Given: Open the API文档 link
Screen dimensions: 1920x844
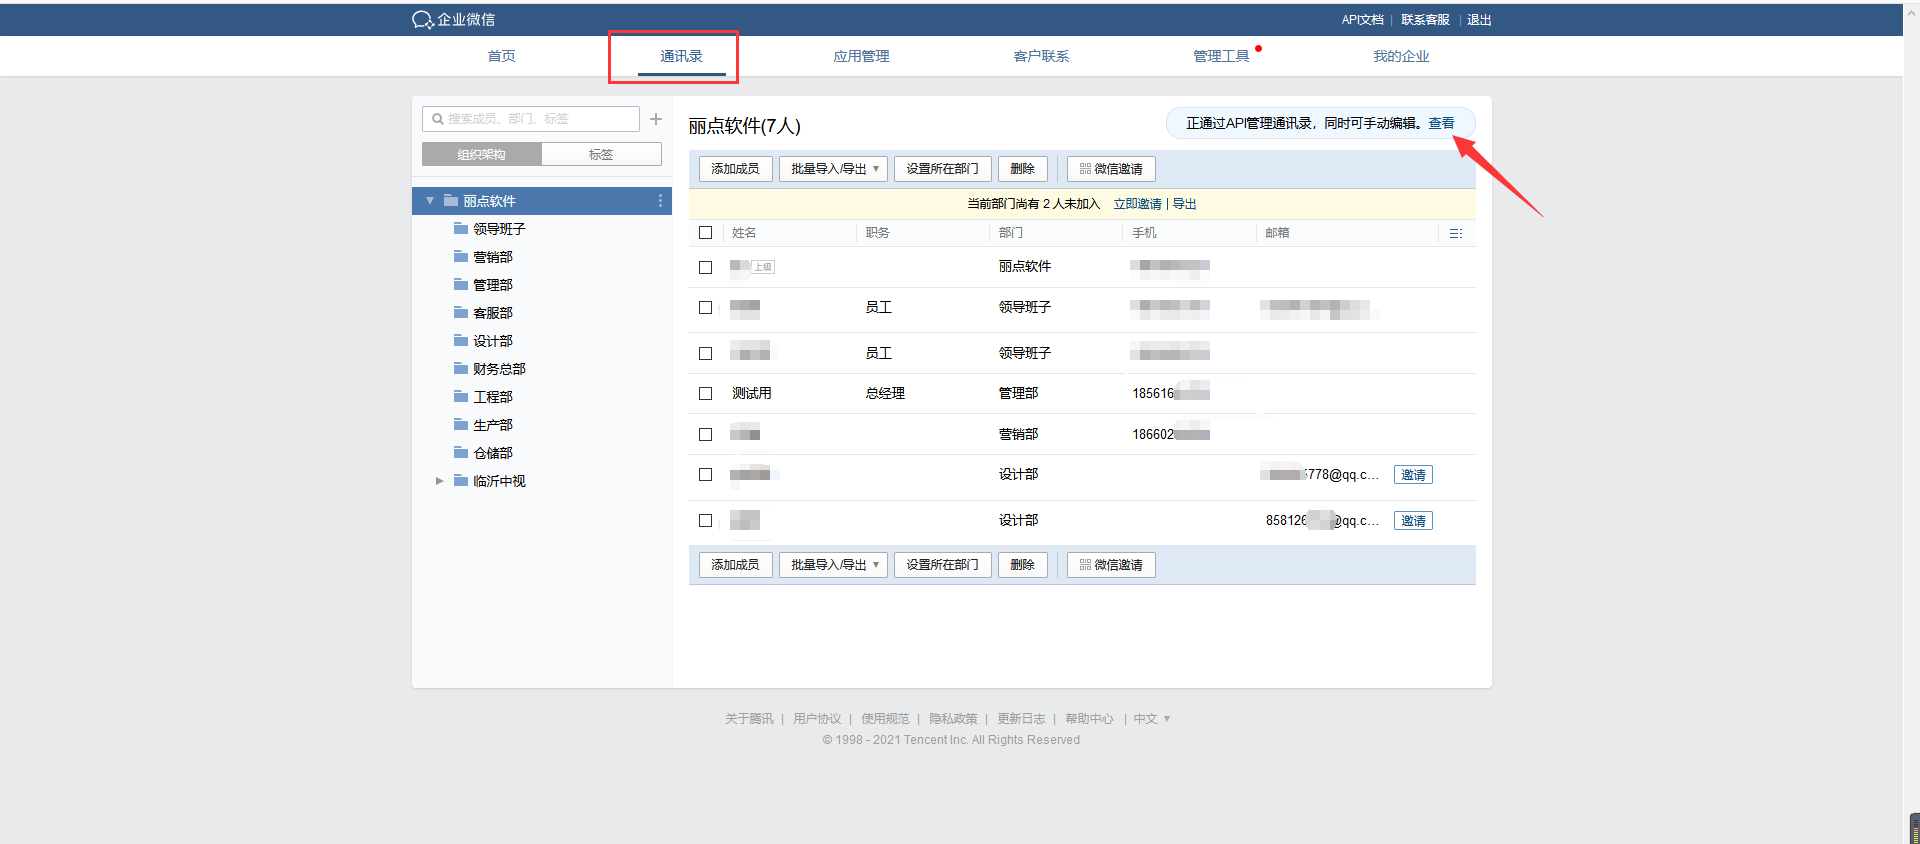Looking at the screenshot, I should click(1362, 20).
